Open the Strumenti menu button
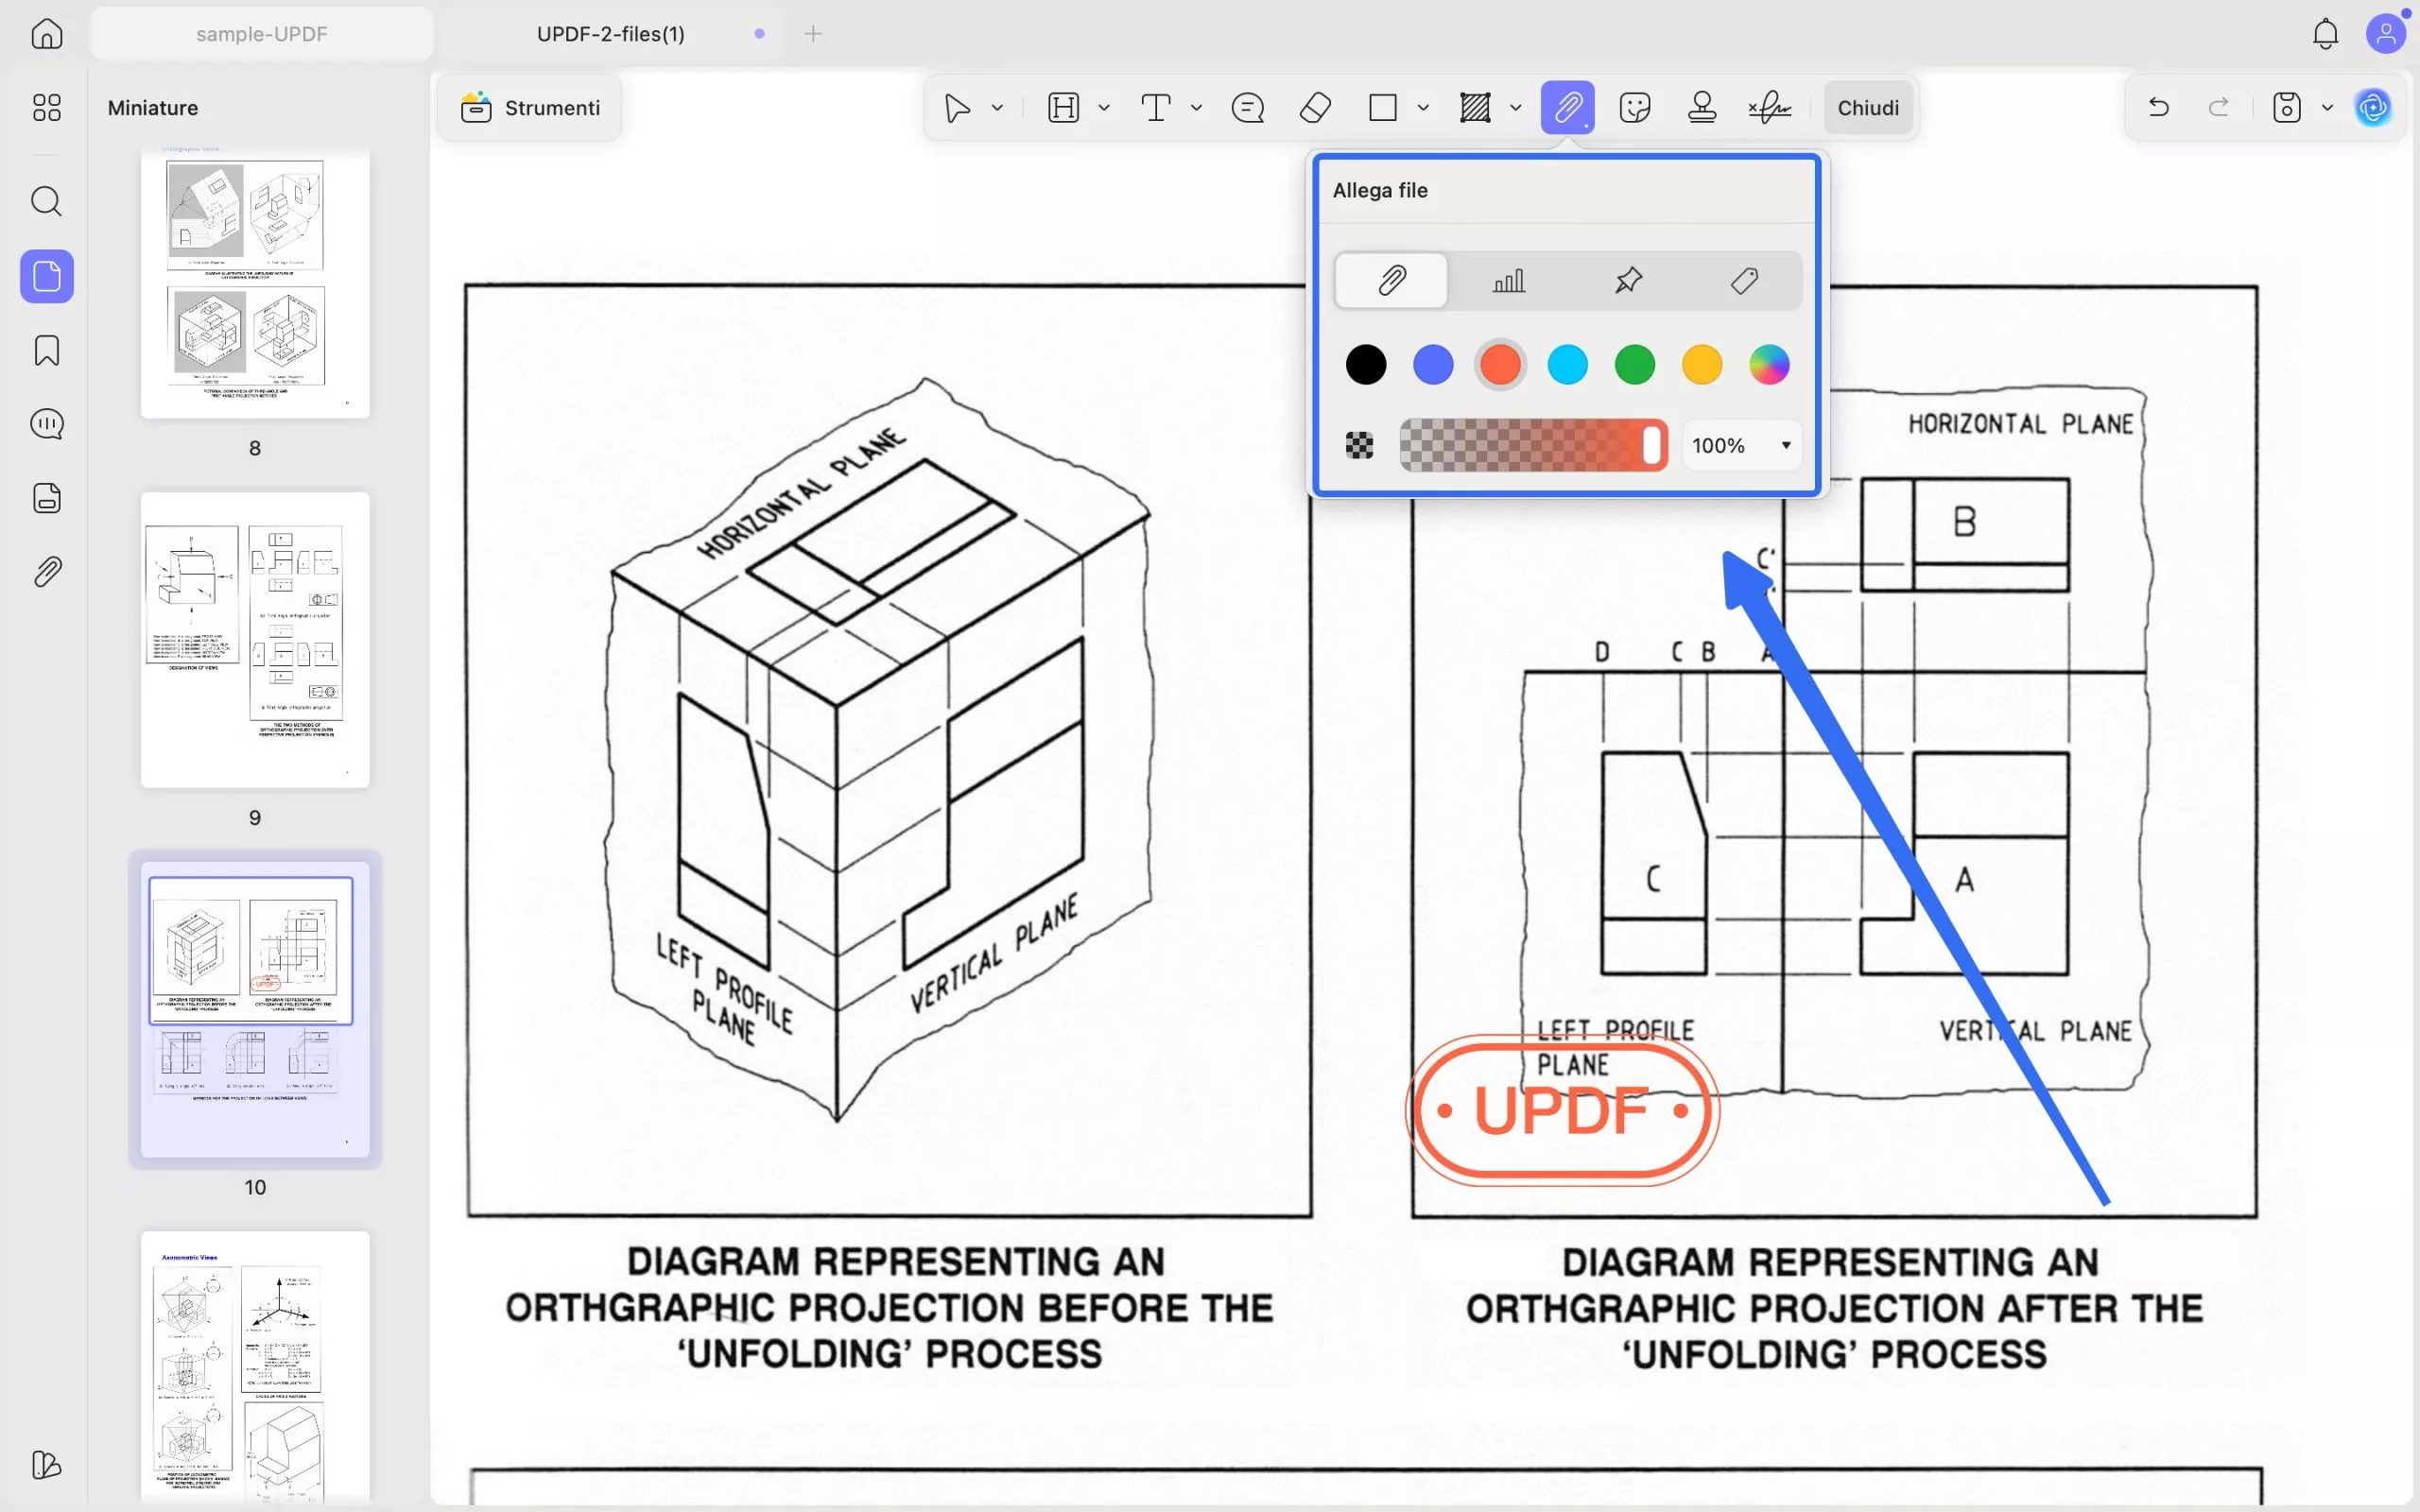 [x=530, y=108]
